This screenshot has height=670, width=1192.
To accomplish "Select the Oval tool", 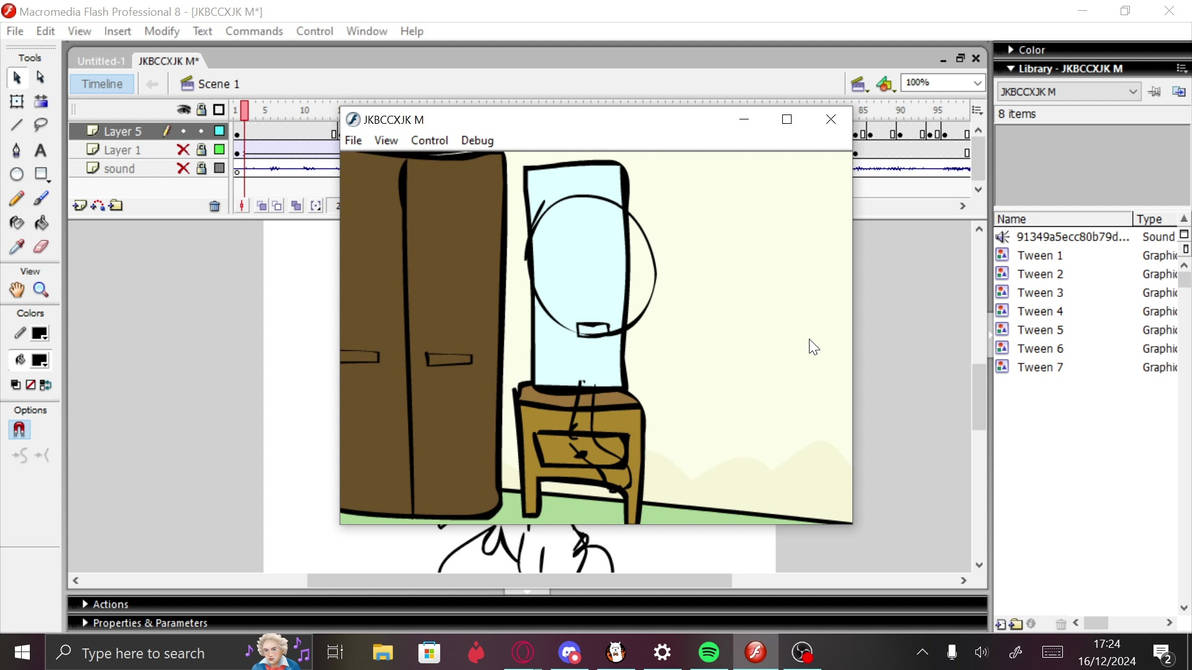I will pyautogui.click(x=17, y=174).
